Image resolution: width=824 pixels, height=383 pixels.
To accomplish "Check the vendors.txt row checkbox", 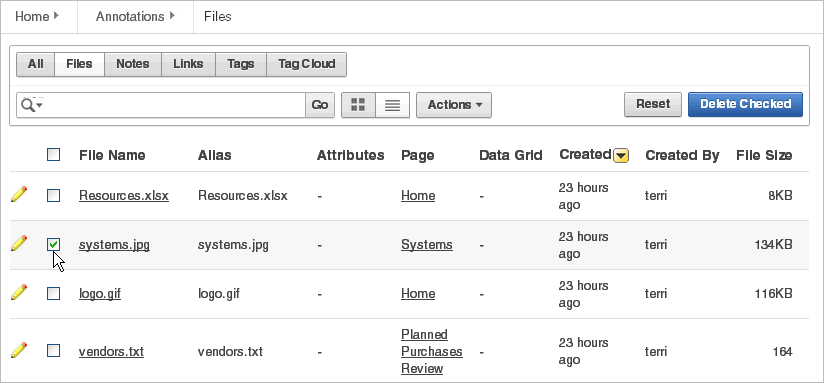I will tap(54, 350).
